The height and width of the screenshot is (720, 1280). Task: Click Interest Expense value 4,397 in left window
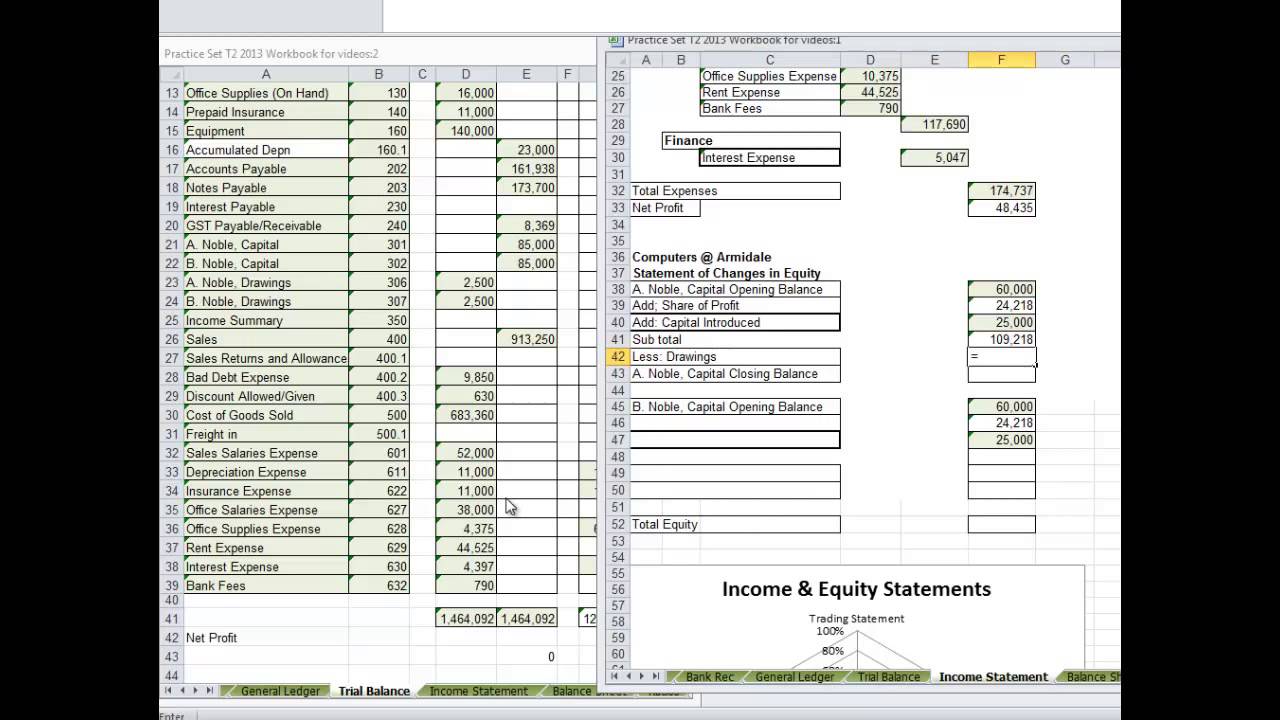click(466, 567)
